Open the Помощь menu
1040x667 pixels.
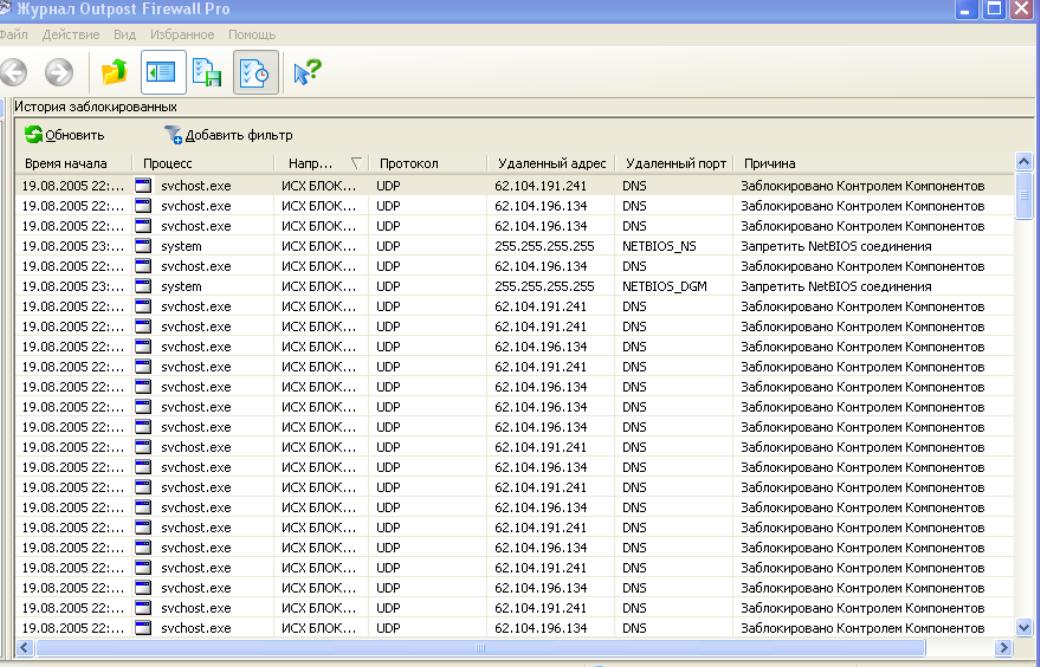[251, 34]
